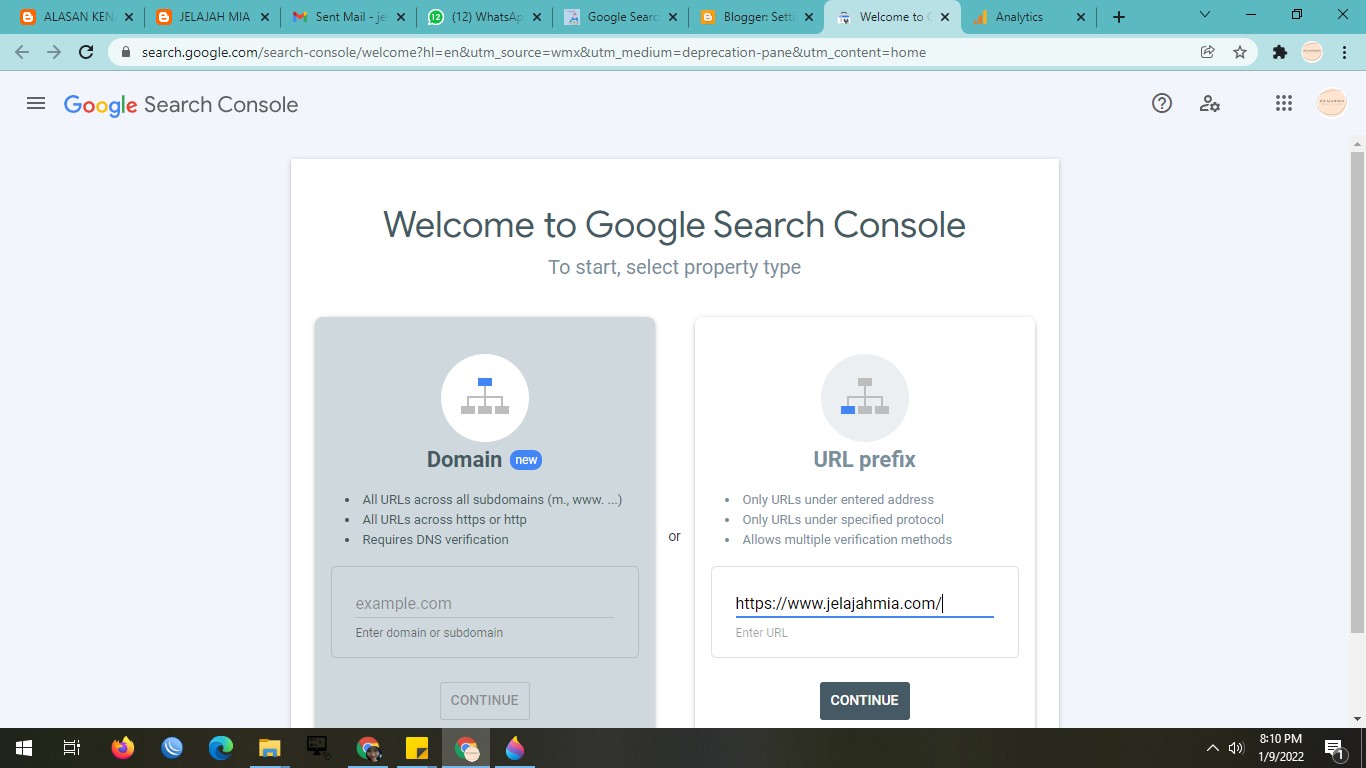View site information via lock icon
The height and width of the screenshot is (768, 1366).
coord(126,52)
